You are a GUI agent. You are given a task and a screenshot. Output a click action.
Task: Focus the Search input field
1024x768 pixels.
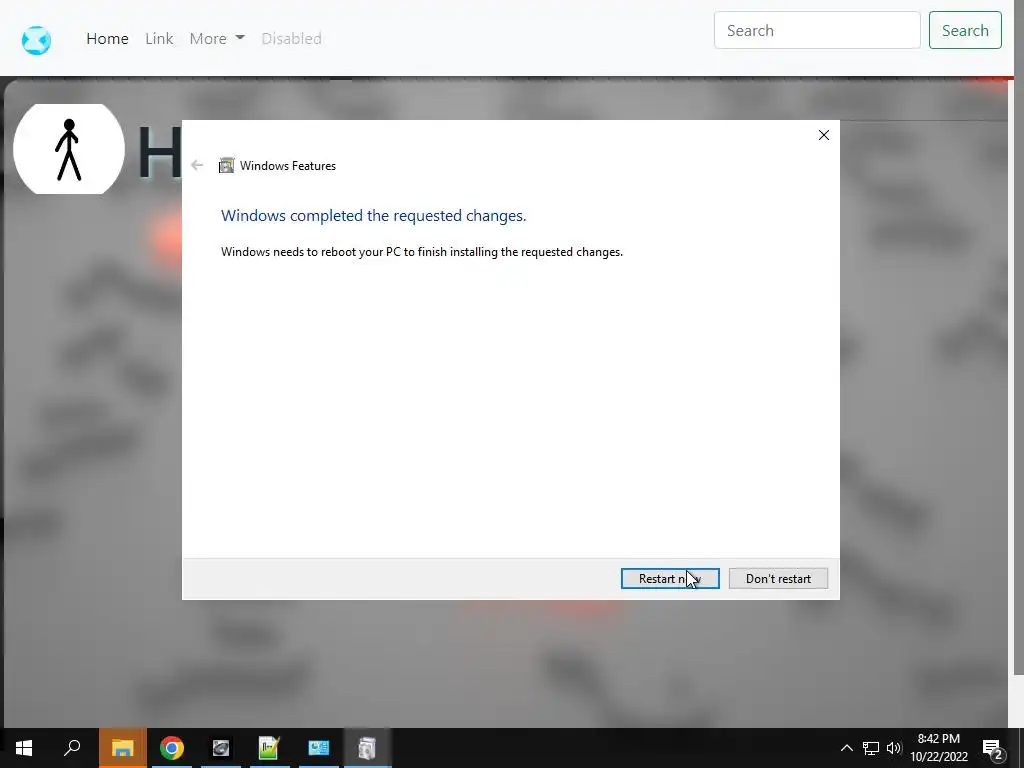[817, 30]
